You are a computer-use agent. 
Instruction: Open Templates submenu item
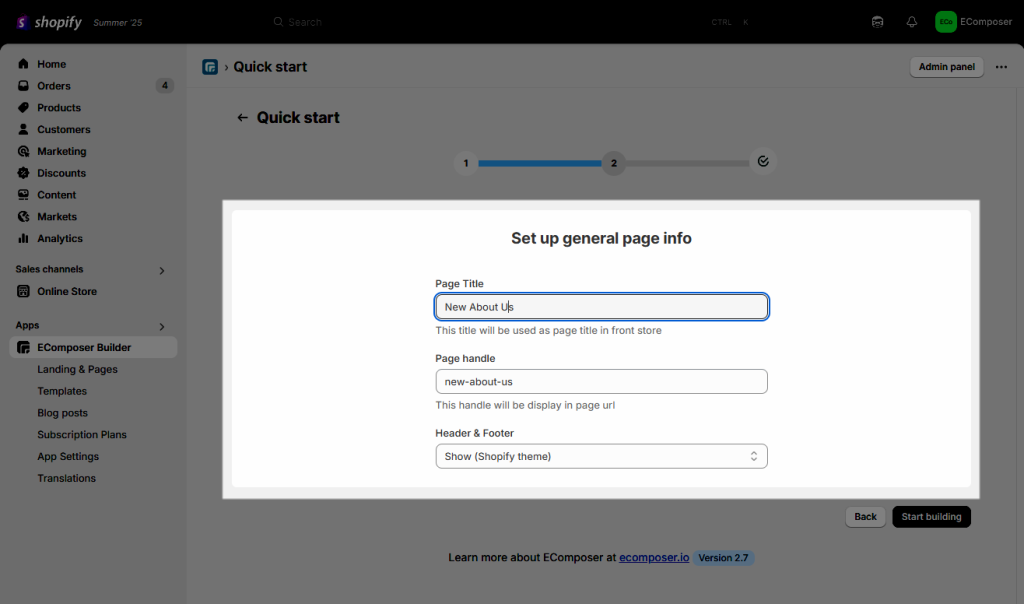click(x=62, y=391)
